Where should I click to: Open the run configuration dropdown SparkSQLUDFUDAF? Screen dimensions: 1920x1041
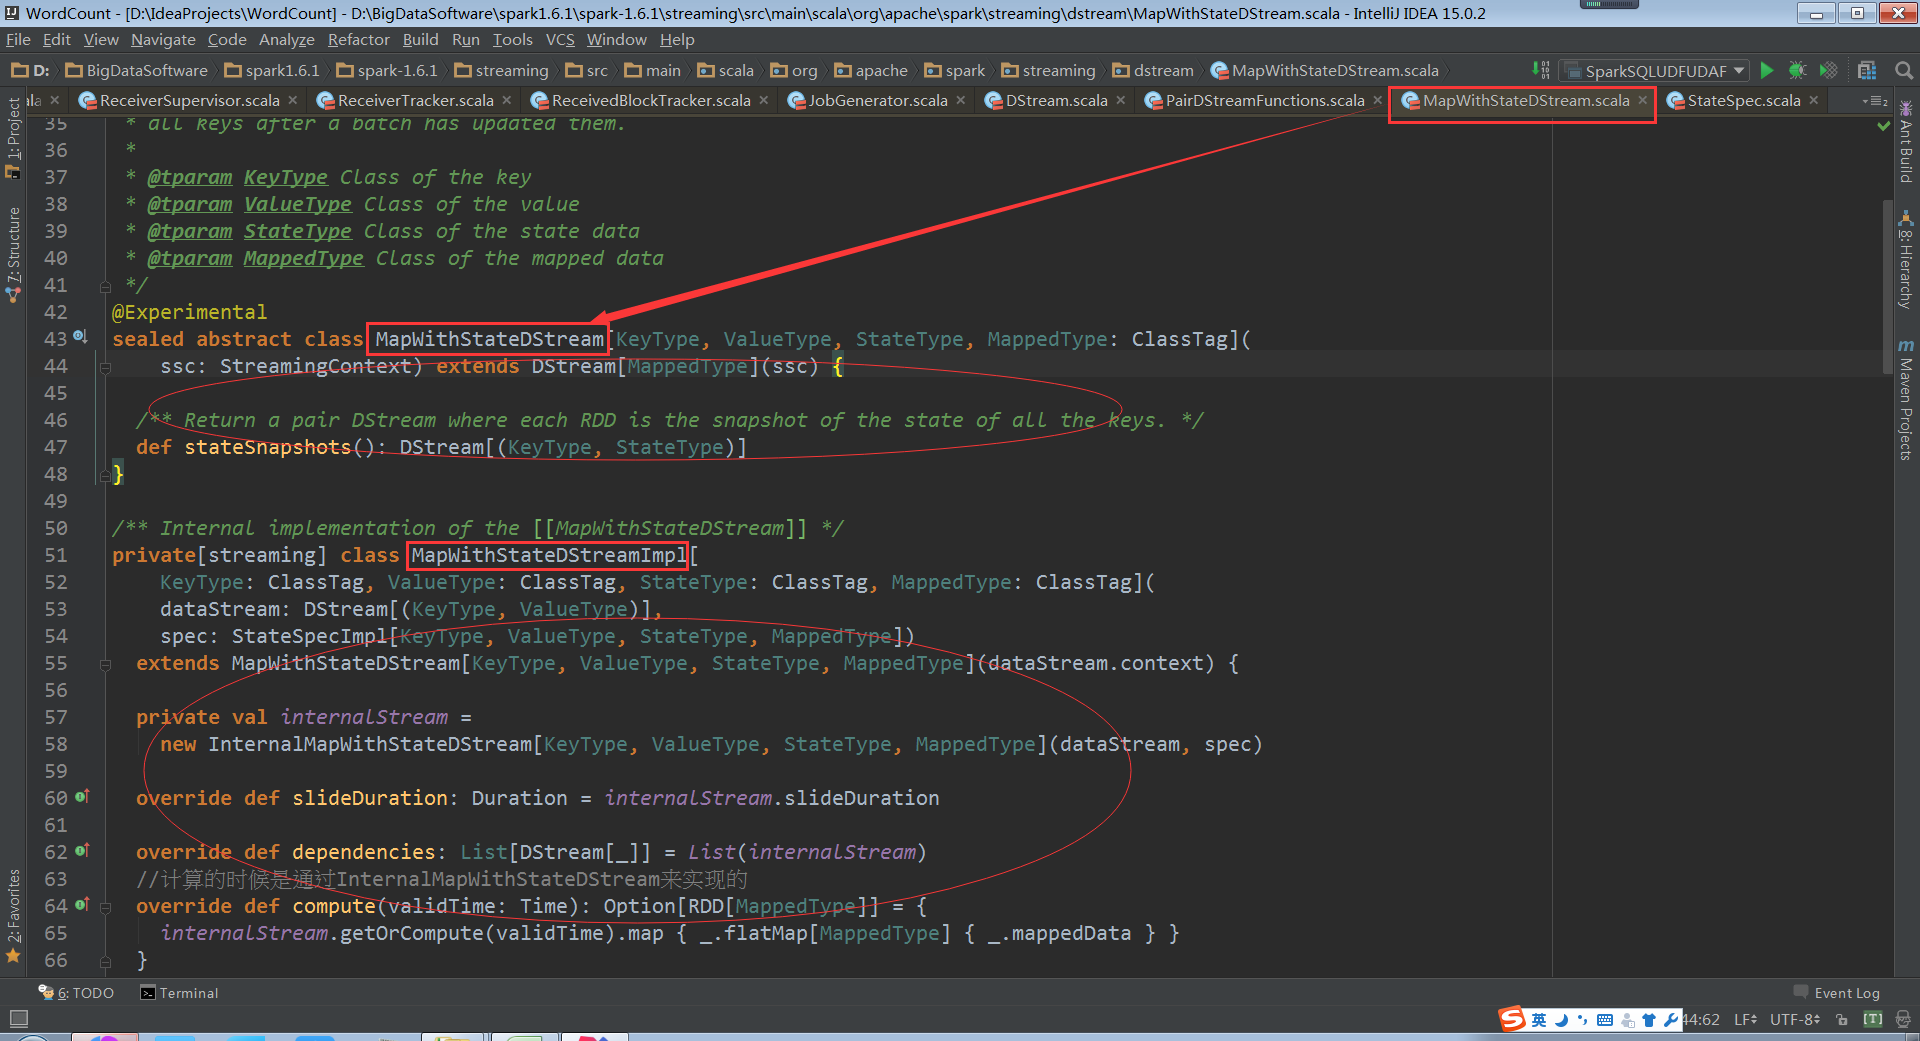1654,71
